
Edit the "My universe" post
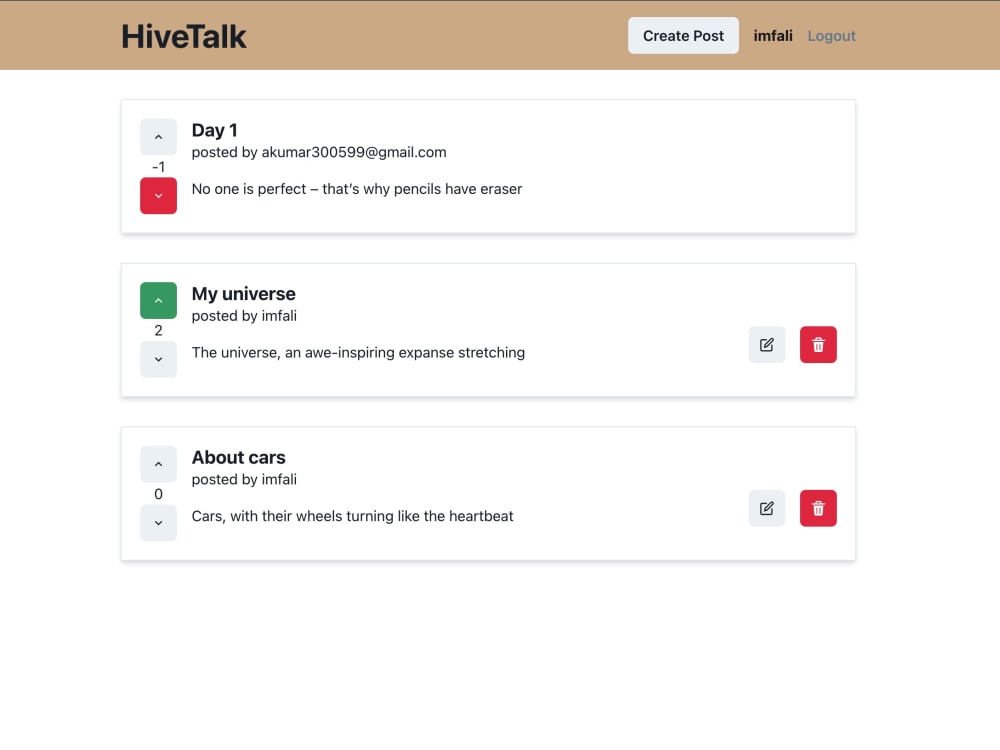point(767,345)
